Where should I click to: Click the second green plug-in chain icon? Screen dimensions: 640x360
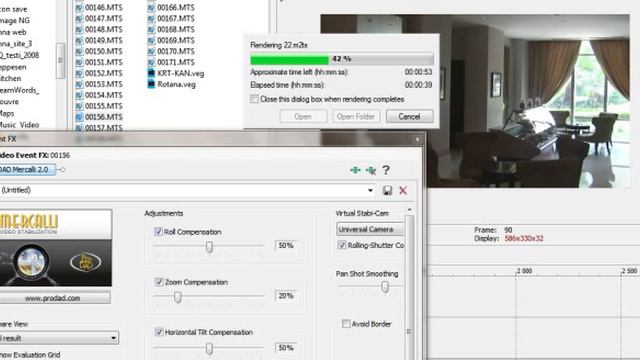[x=371, y=170]
